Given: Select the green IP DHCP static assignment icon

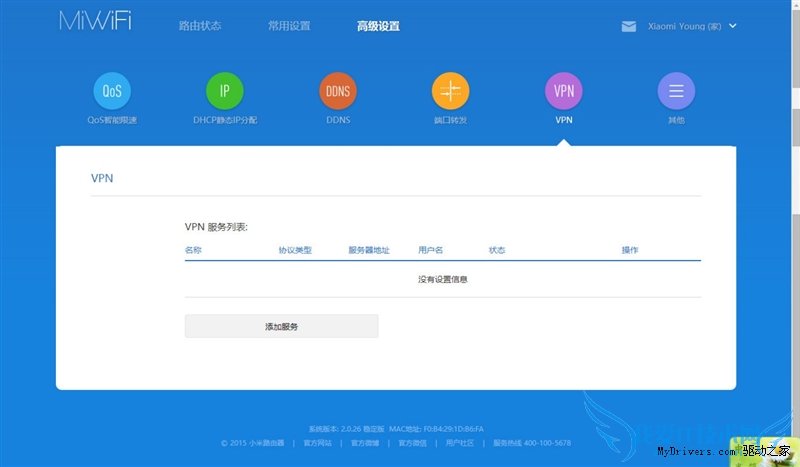Looking at the screenshot, I should (x=225, y=91).
